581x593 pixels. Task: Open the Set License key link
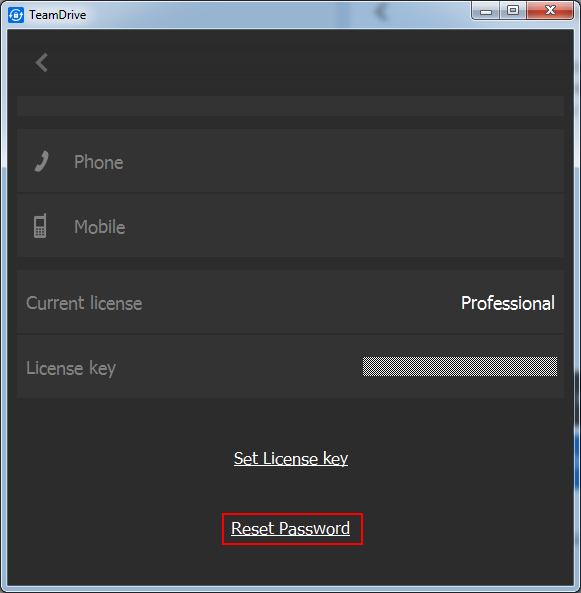pyautogui.click(x=290, y=459)
